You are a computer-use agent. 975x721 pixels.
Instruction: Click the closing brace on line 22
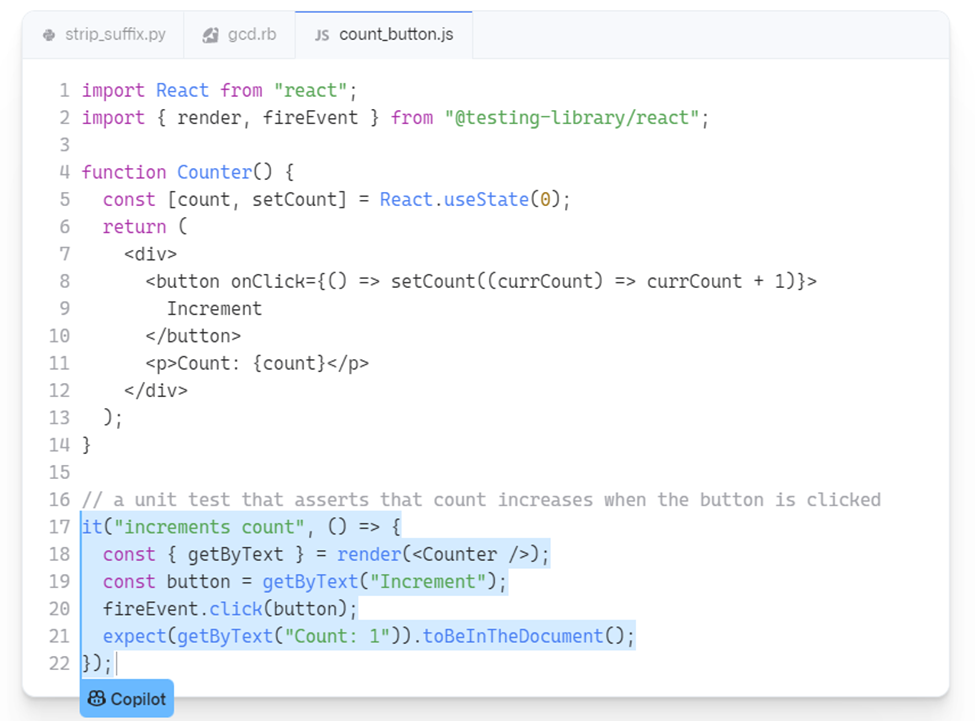click(86, 662)
